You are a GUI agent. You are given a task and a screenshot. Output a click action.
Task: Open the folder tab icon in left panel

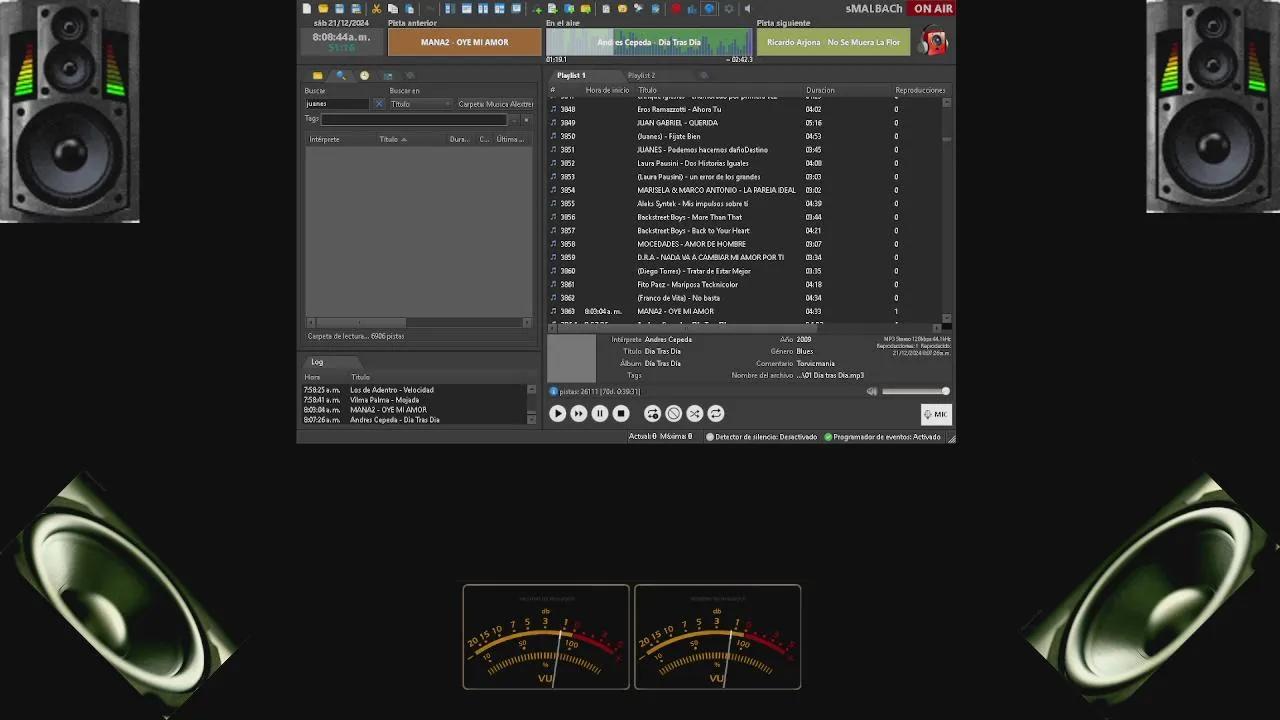[x=318, y=75]
